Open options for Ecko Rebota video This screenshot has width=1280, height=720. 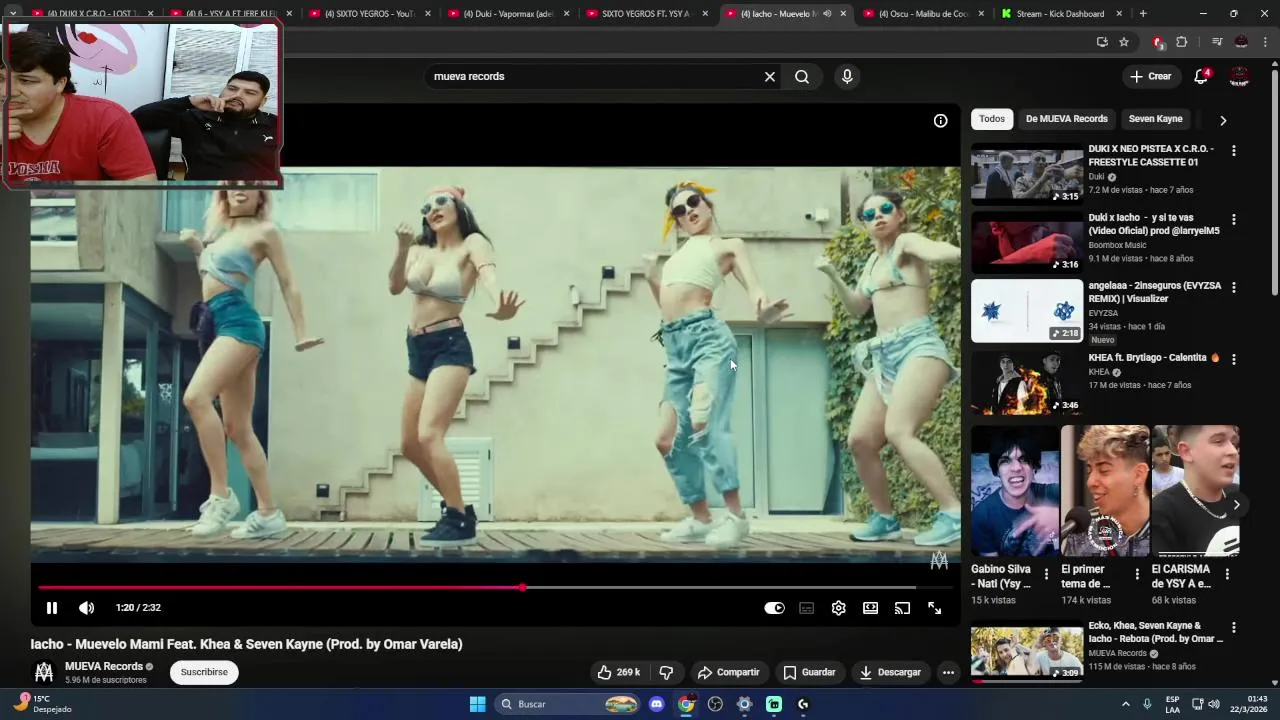pos(1233,628)
